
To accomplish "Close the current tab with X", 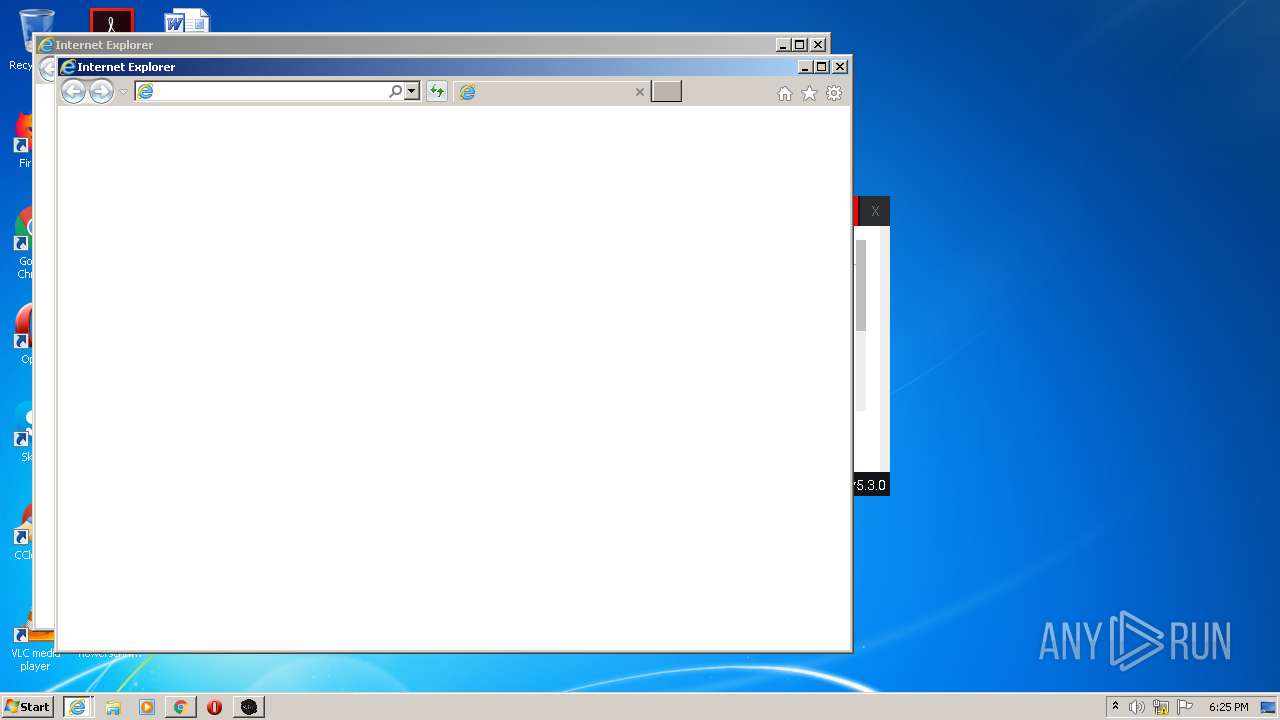I will [640, 92].
